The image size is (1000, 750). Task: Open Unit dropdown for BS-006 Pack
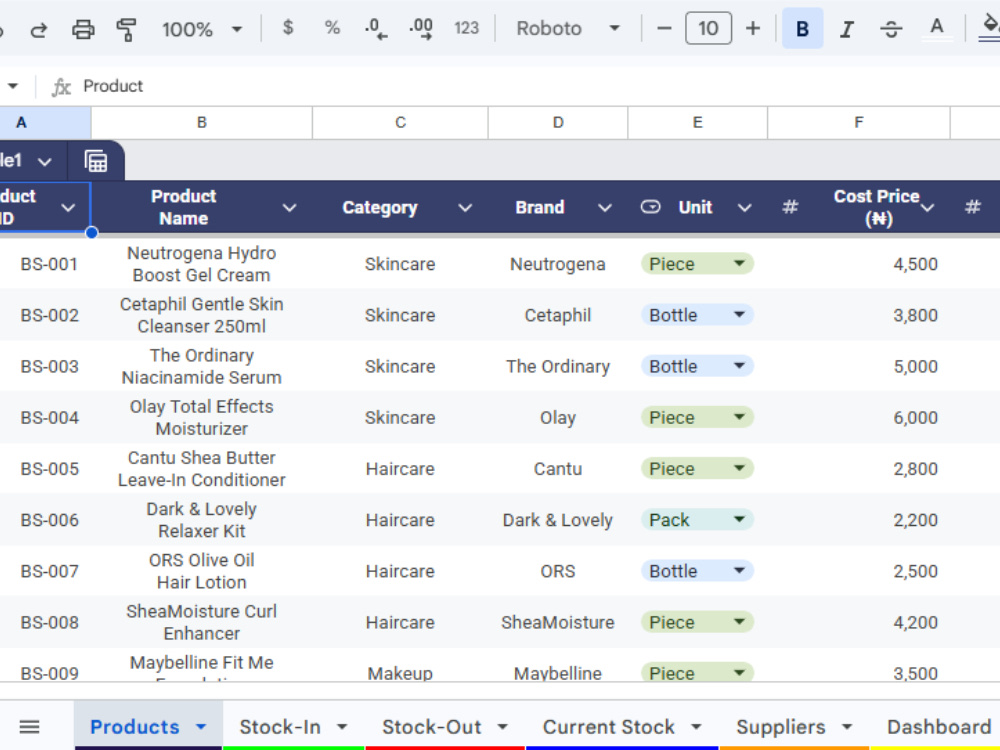739,519
